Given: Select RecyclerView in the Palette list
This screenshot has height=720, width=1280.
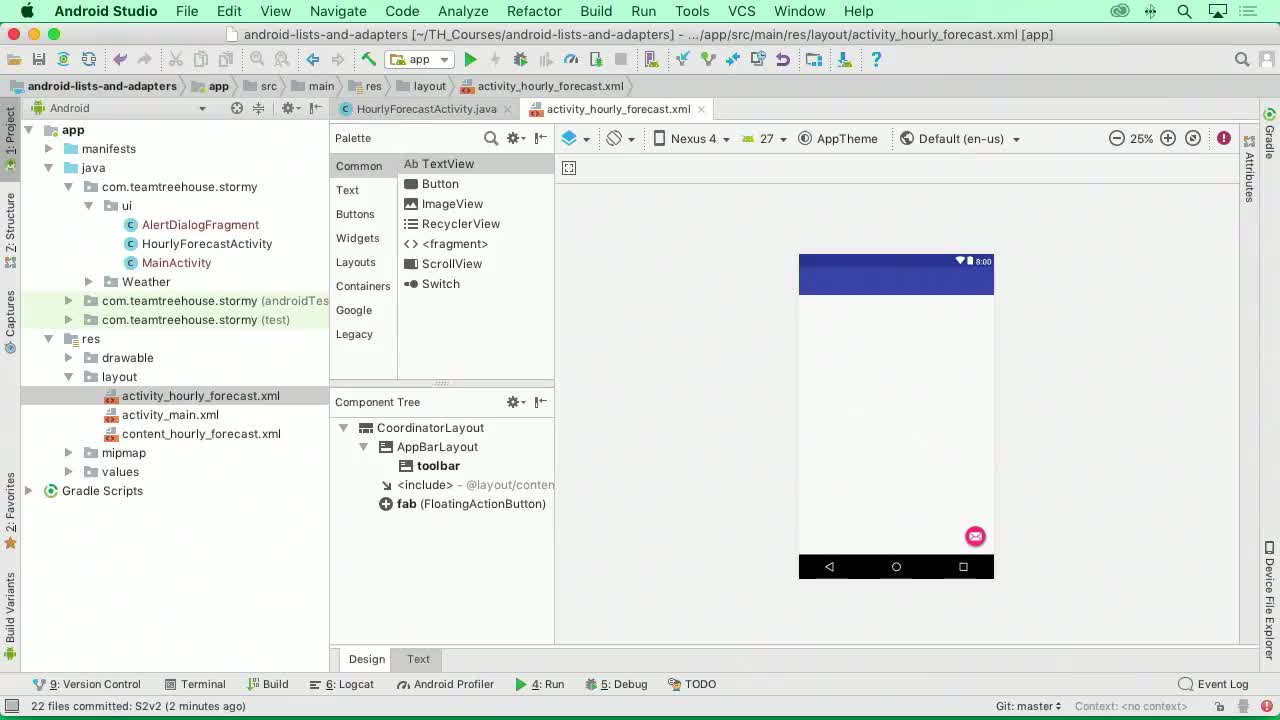Looking at the screenshot, I should (460, 224).
